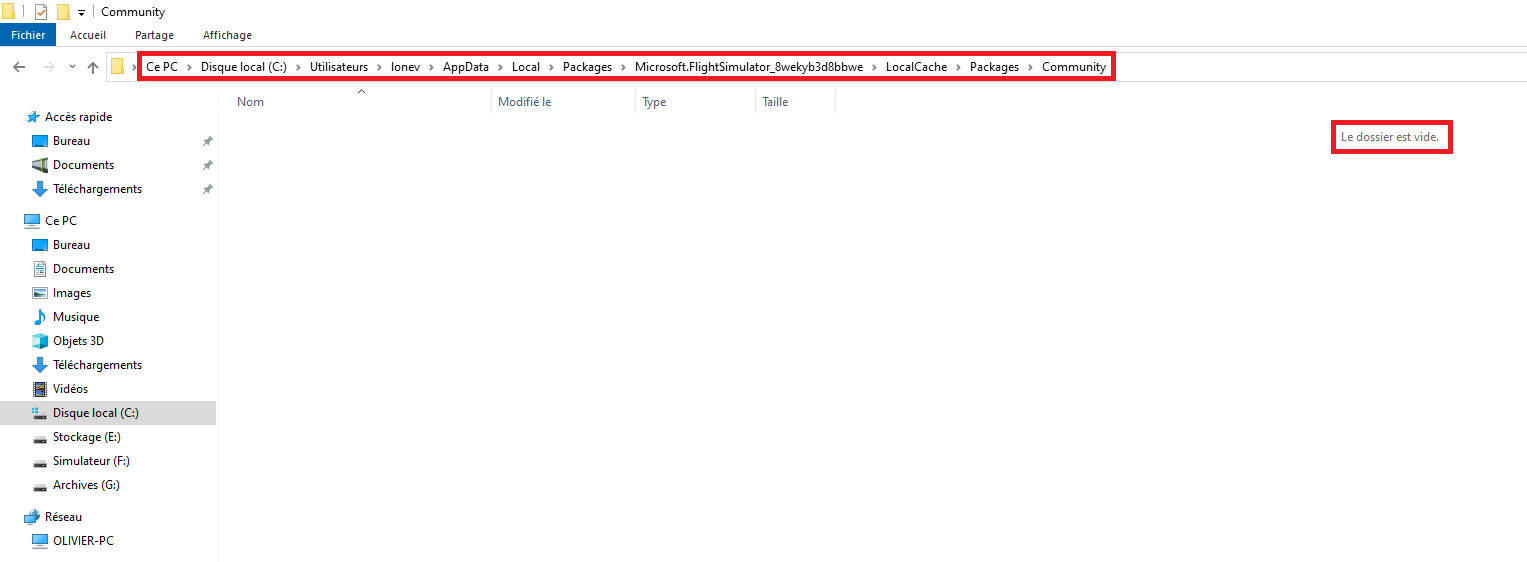Open Bureau listed under Ce PC
The image size is (1527, 562).
tap(71, 245)
